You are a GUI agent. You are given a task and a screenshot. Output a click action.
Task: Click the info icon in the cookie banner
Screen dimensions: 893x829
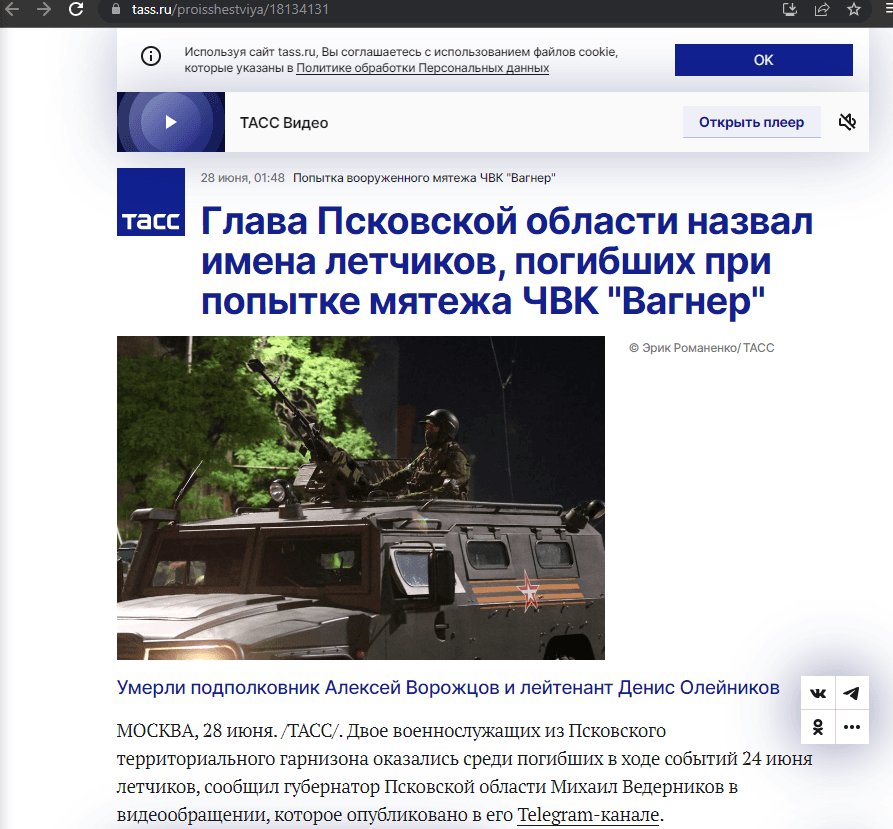click(x=151, y=56)
